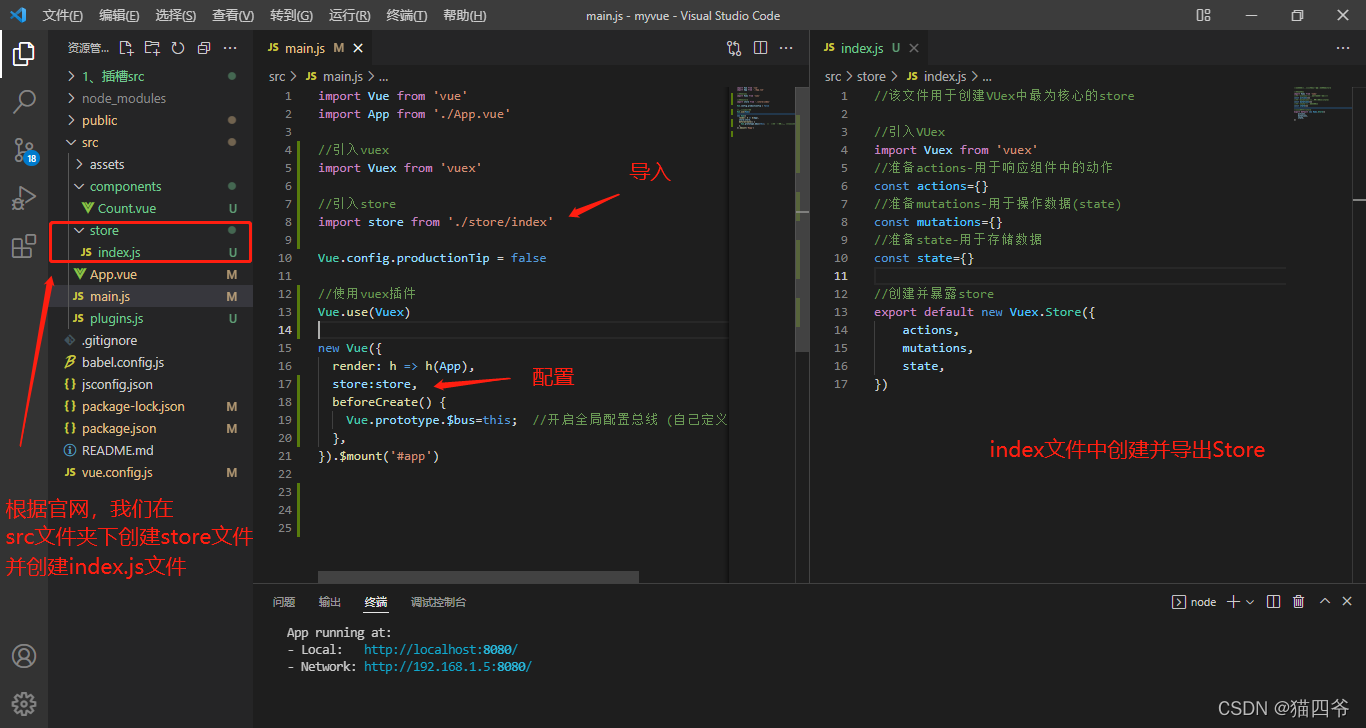
Task: Open babel.config.js in the file tree
Action: 150,362
